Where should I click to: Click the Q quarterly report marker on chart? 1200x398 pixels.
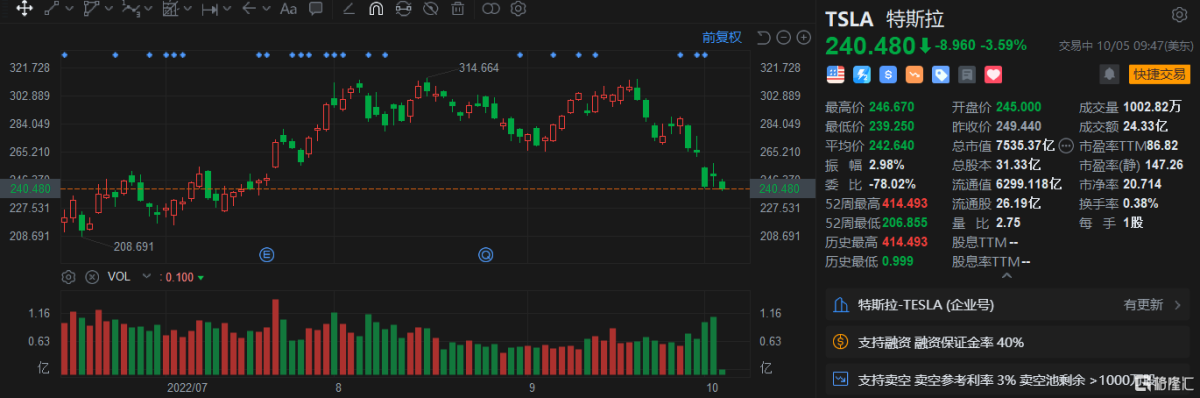[x=486, y=254]
